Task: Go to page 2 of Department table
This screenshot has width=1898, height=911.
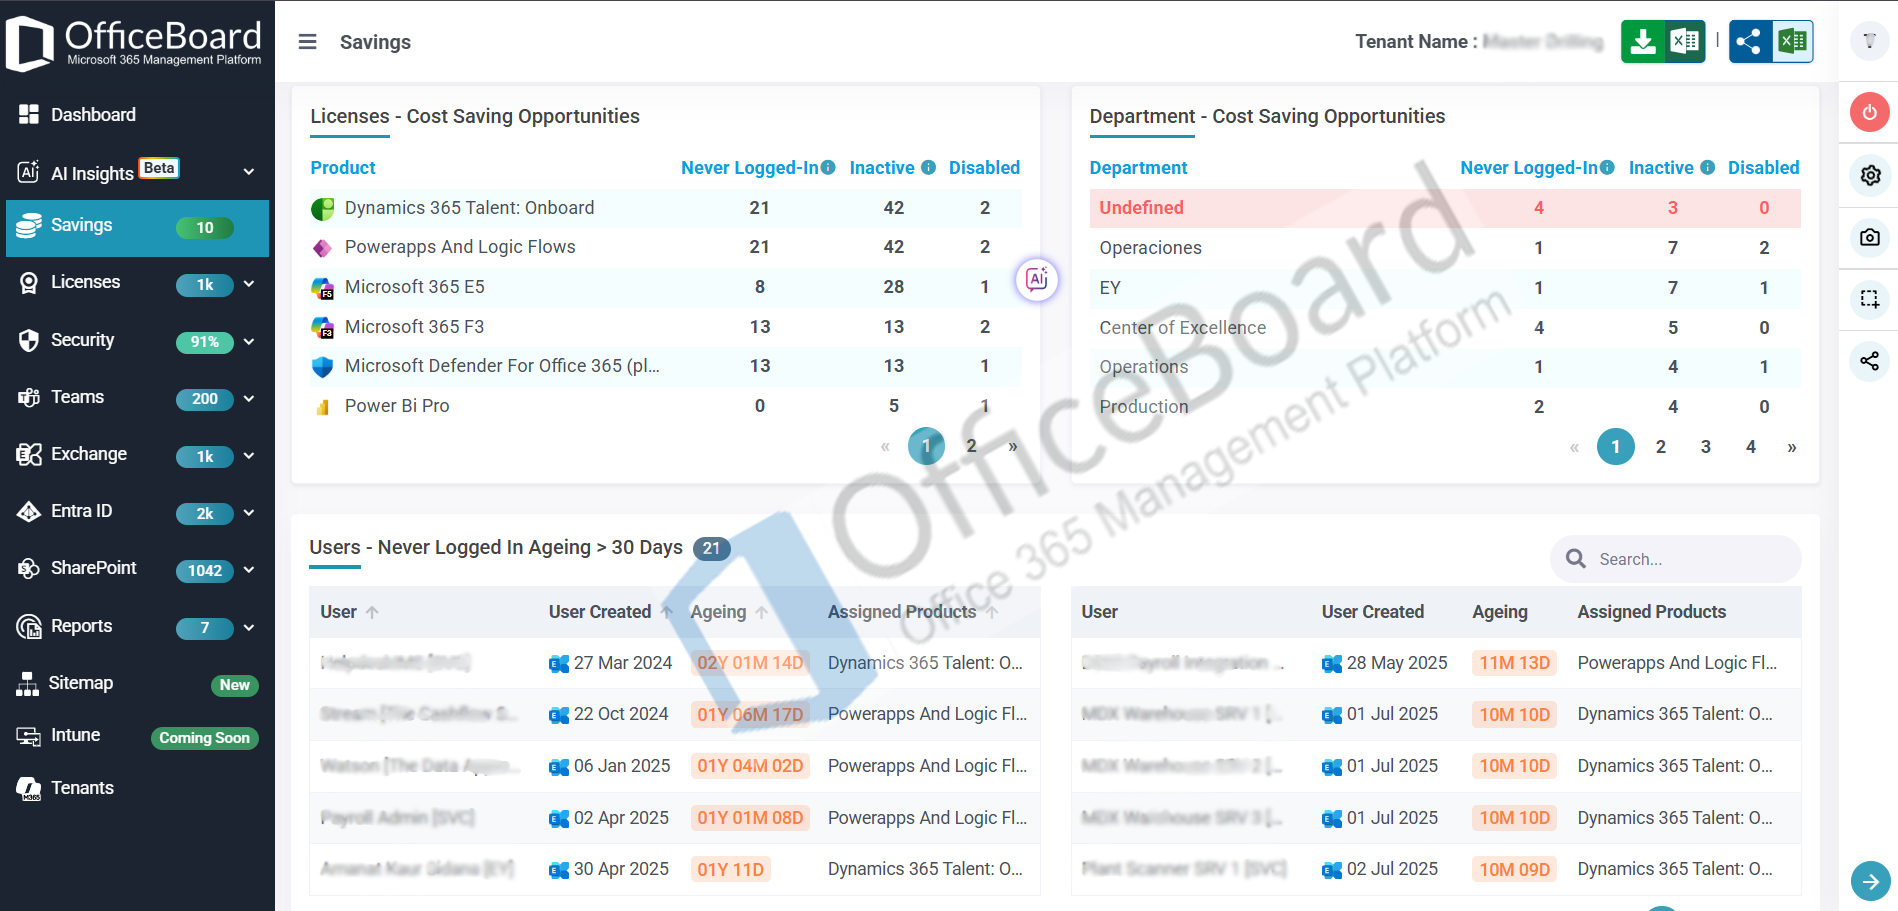Action: [1661, 447]
